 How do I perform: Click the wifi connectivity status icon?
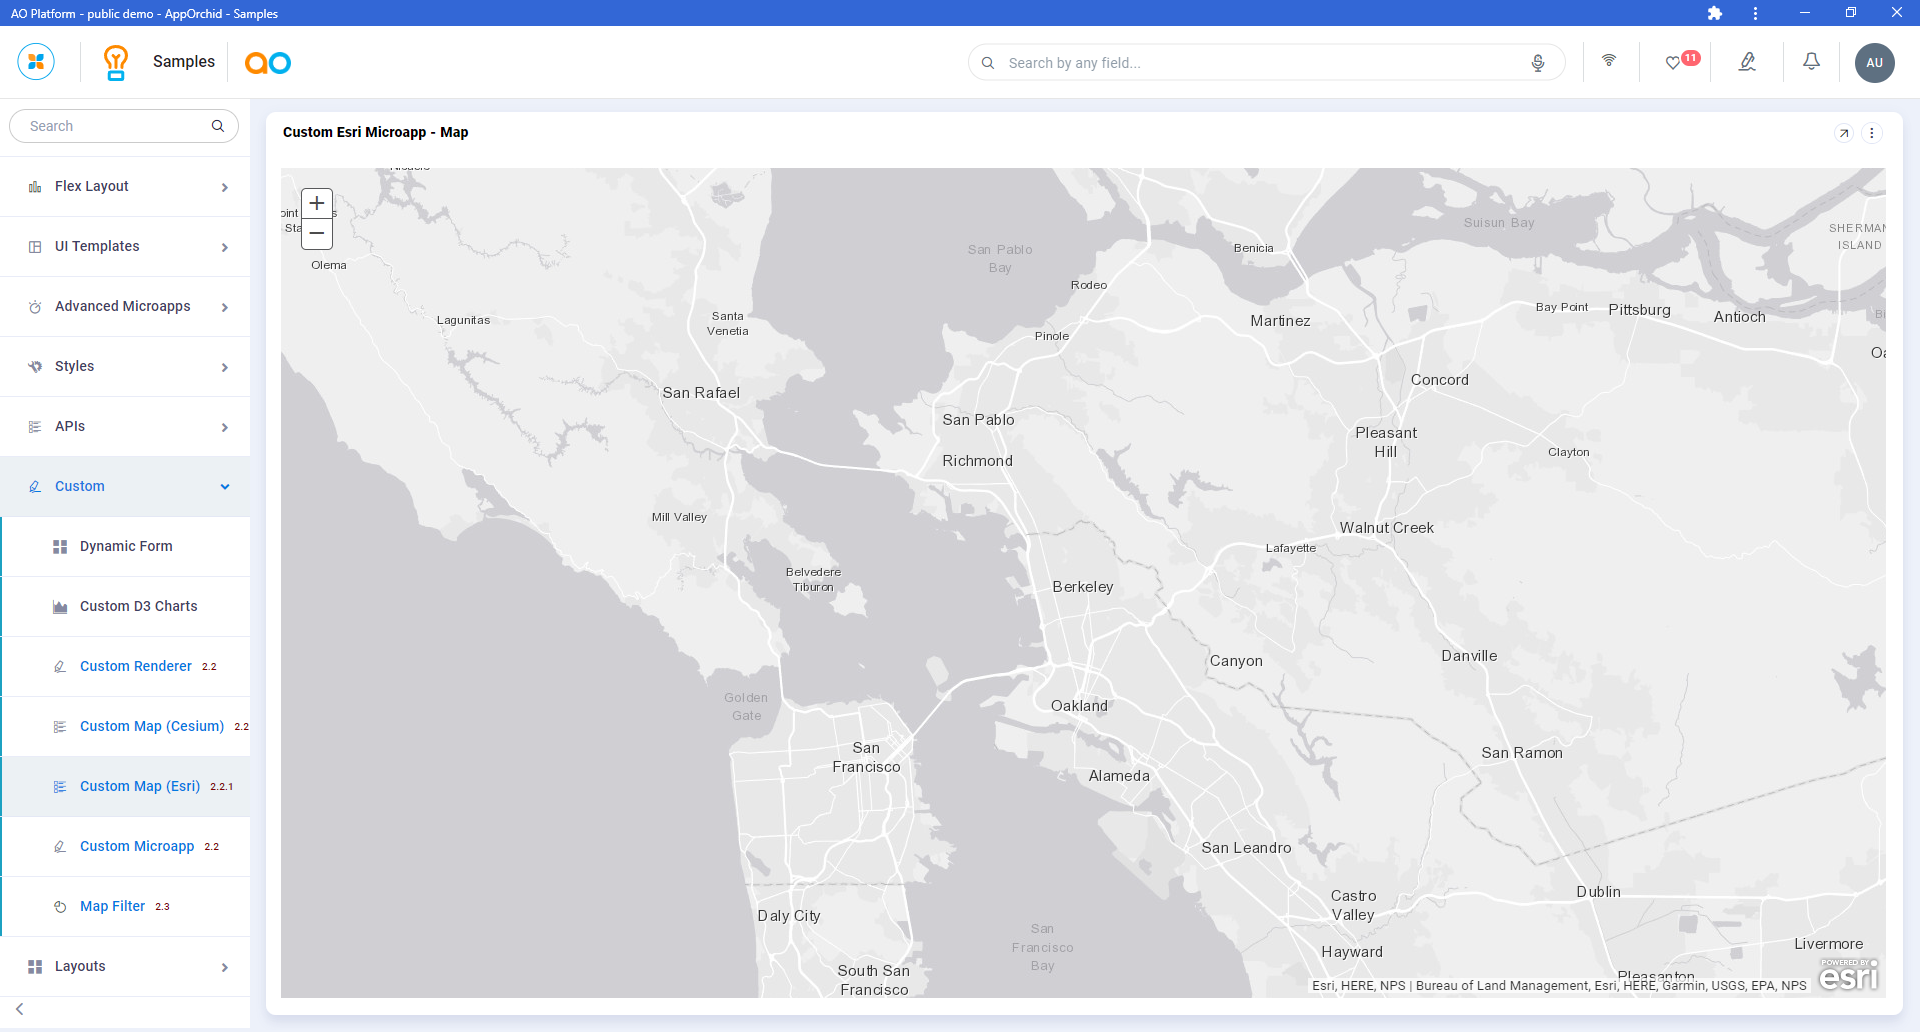click(x=1609, y=61)
